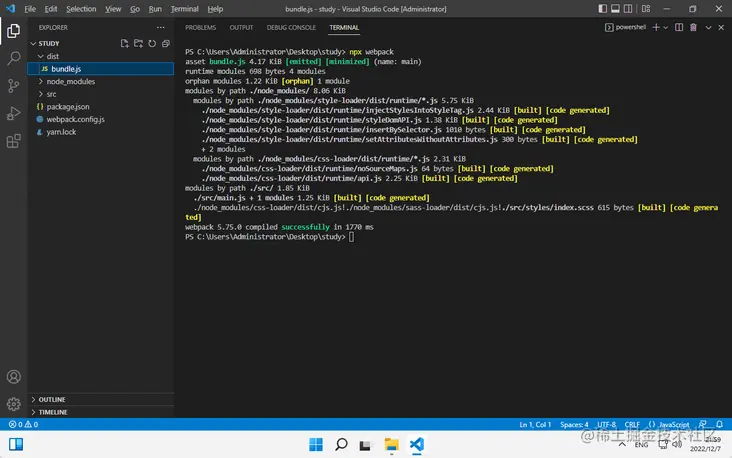
Task: Open the Selection menu
Action: pyautogui.click(x=81, y=9)
